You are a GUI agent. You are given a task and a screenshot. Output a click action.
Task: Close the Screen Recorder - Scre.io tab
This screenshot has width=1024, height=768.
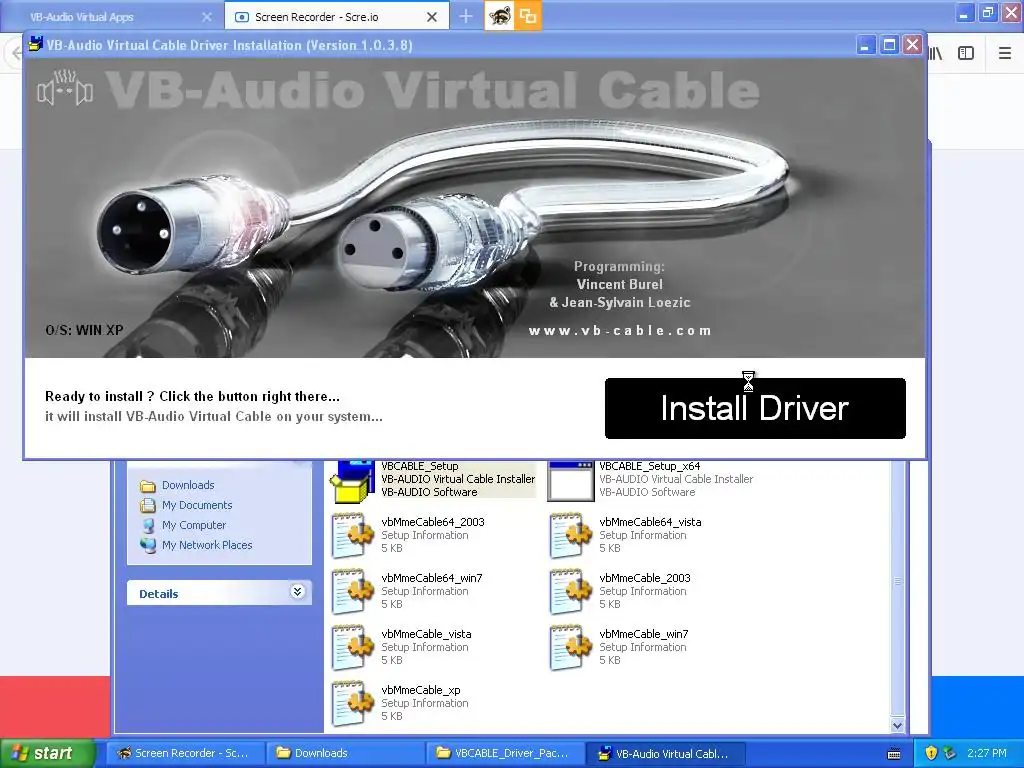[x=432, y=17]
